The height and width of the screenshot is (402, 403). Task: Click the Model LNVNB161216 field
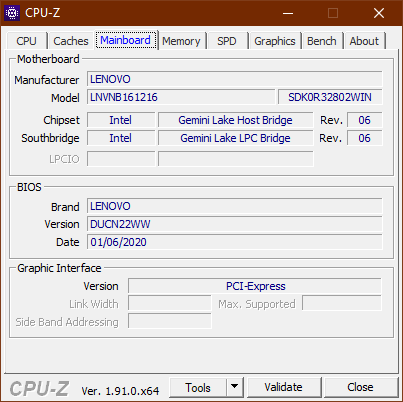(181, 97)
